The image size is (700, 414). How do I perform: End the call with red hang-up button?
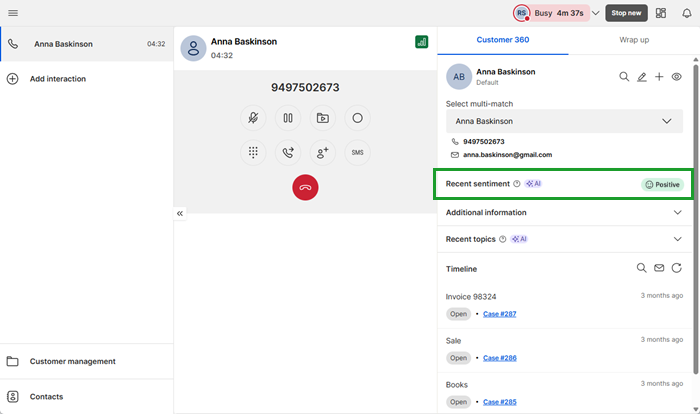pyautogui.click(x=305, y=187)
